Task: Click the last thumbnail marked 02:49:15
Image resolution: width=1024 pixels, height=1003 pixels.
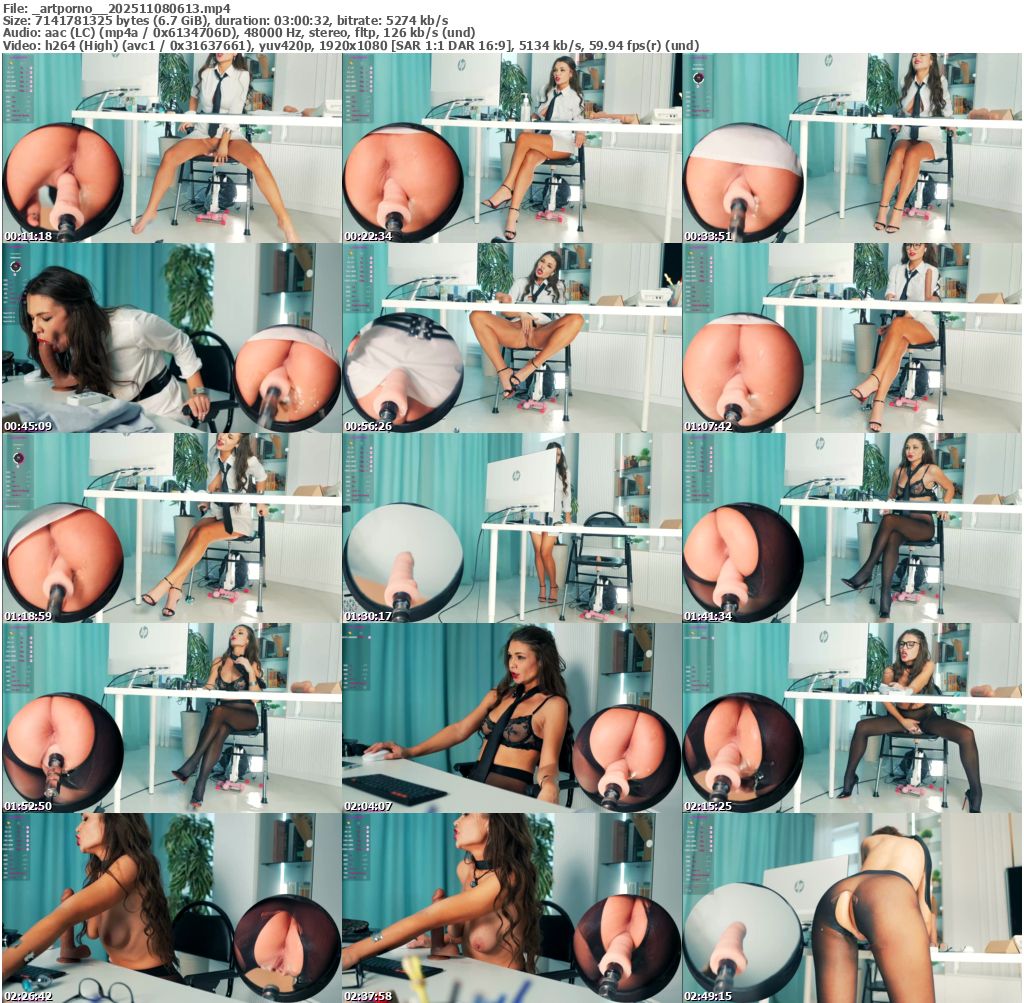Action: tap(852, 908)
